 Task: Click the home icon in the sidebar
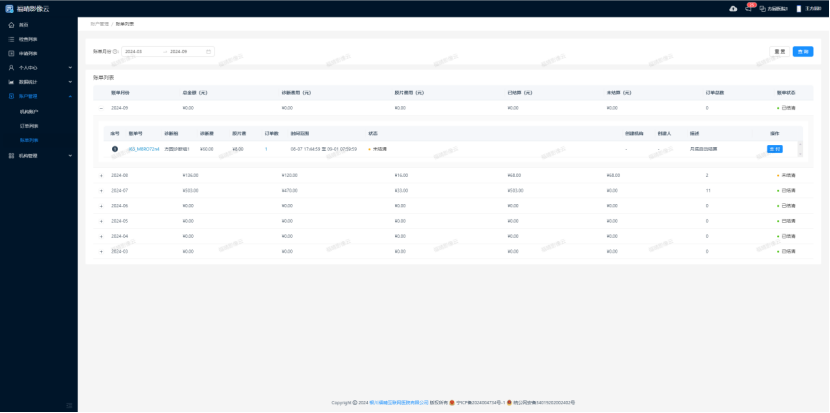10,24
